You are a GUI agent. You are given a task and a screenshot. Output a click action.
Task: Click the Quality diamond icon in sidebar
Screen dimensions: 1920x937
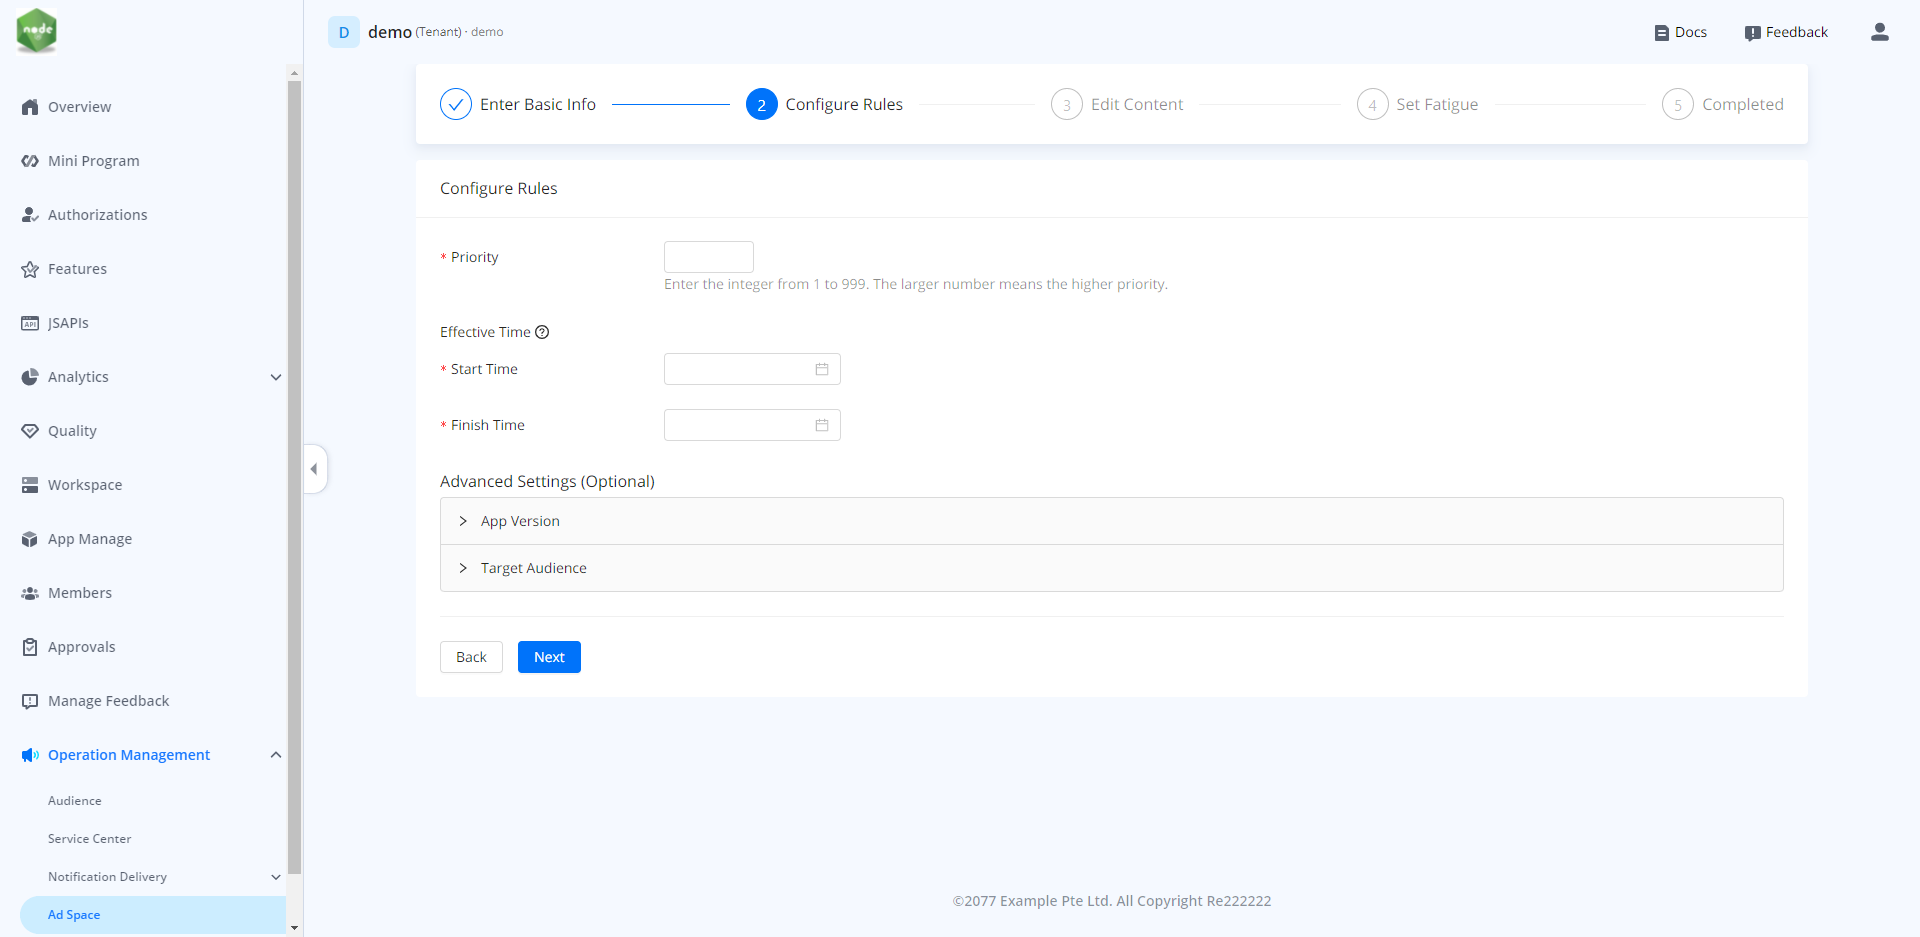coord(30,431)
